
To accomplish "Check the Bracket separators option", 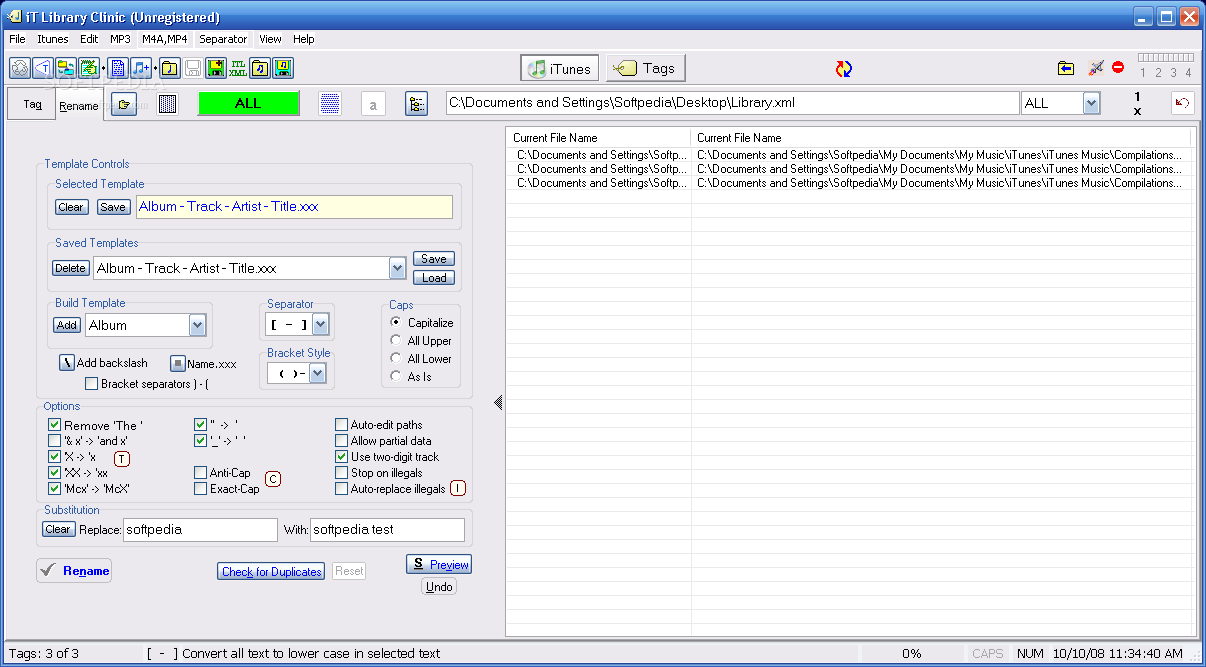I will coord(92,383).
